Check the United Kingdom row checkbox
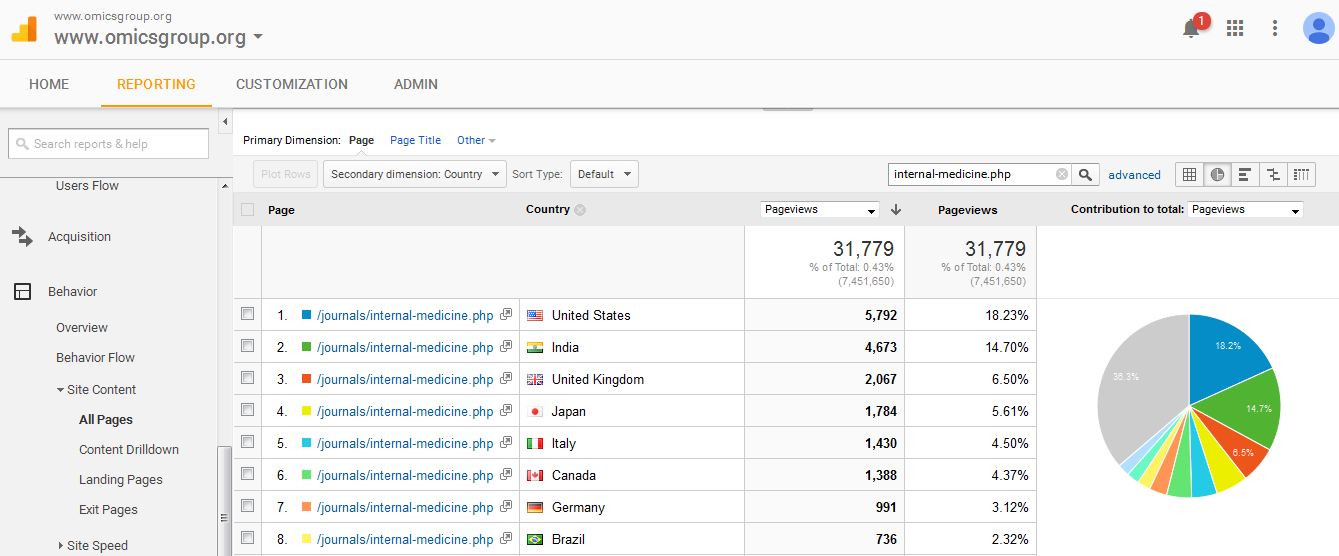 pos(247,378)
